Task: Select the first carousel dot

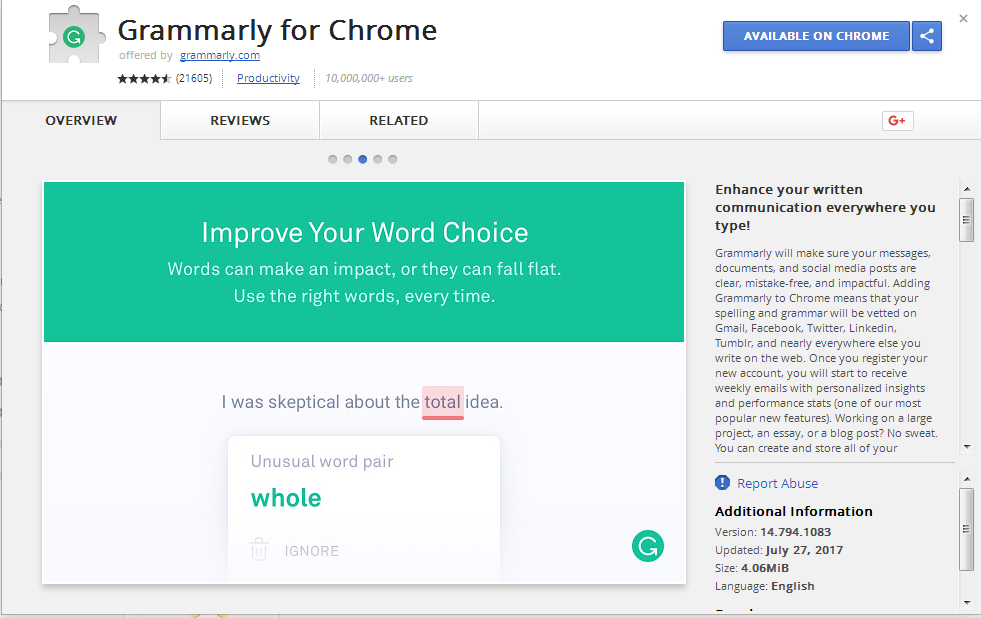Action: click(x=332, y=160)
